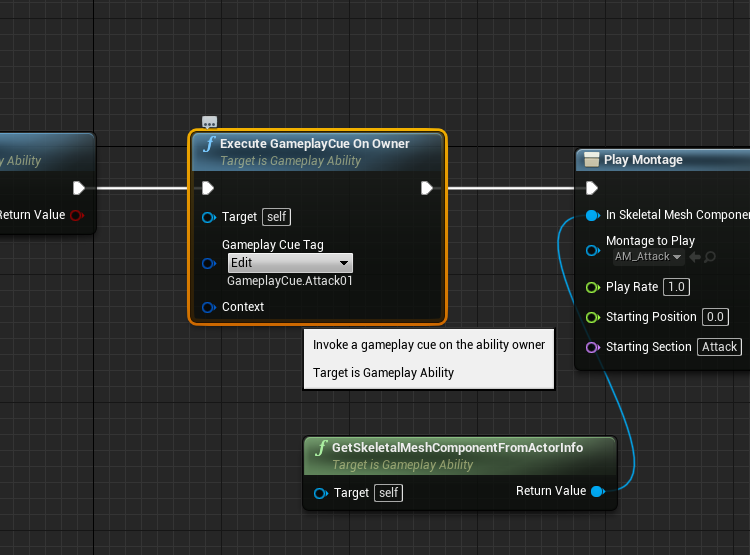Viewport: 750px width, 555px height.
Task: Click the function icon on Execute GameplayCue header
Action: (x=209, y=144)
